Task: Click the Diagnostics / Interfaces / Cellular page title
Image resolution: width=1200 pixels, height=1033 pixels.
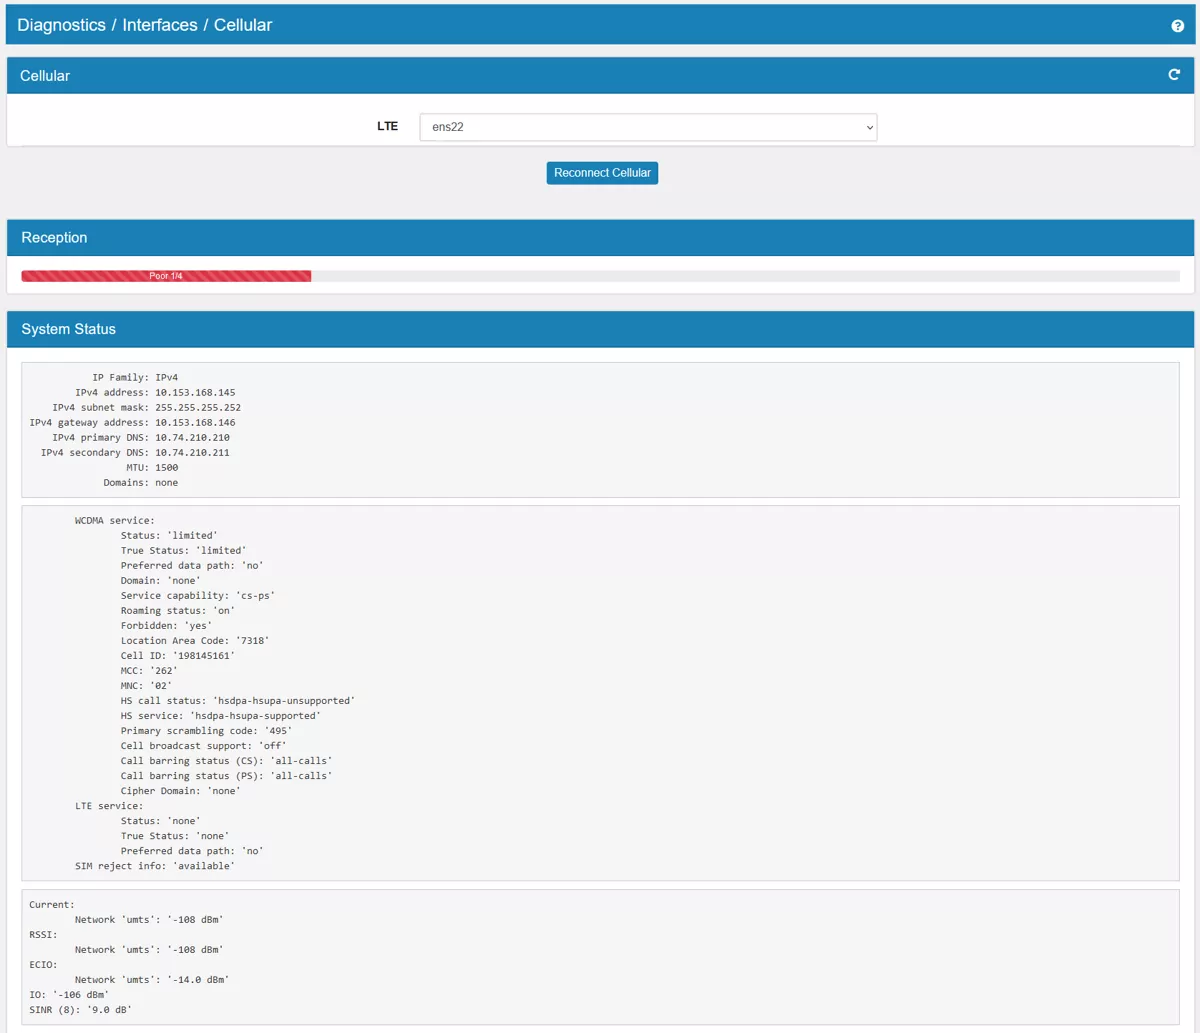Action: tap(145, 25)
